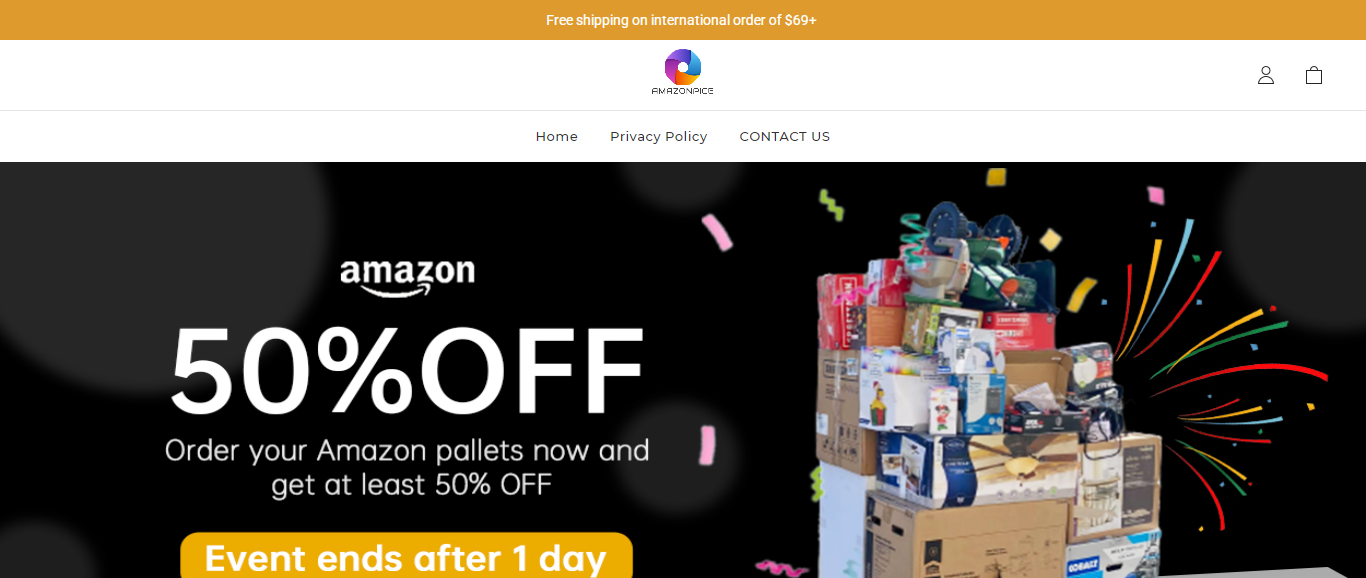The width and height of the screenshot is (1366, 578).
Task: Click the Event ends after 1 day button
Action: pyautogui.click(x=406, y=556)
